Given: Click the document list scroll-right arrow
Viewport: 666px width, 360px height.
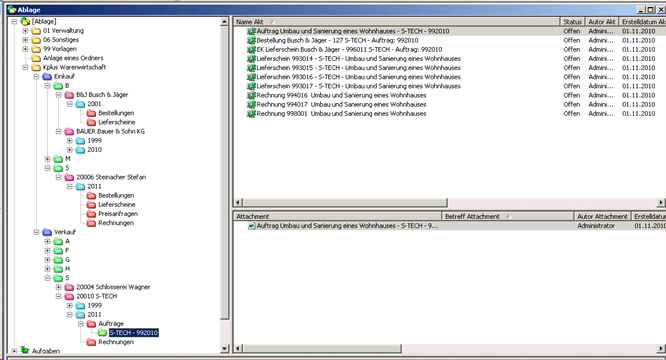Looking at the screenshot, I should point(661,202).
